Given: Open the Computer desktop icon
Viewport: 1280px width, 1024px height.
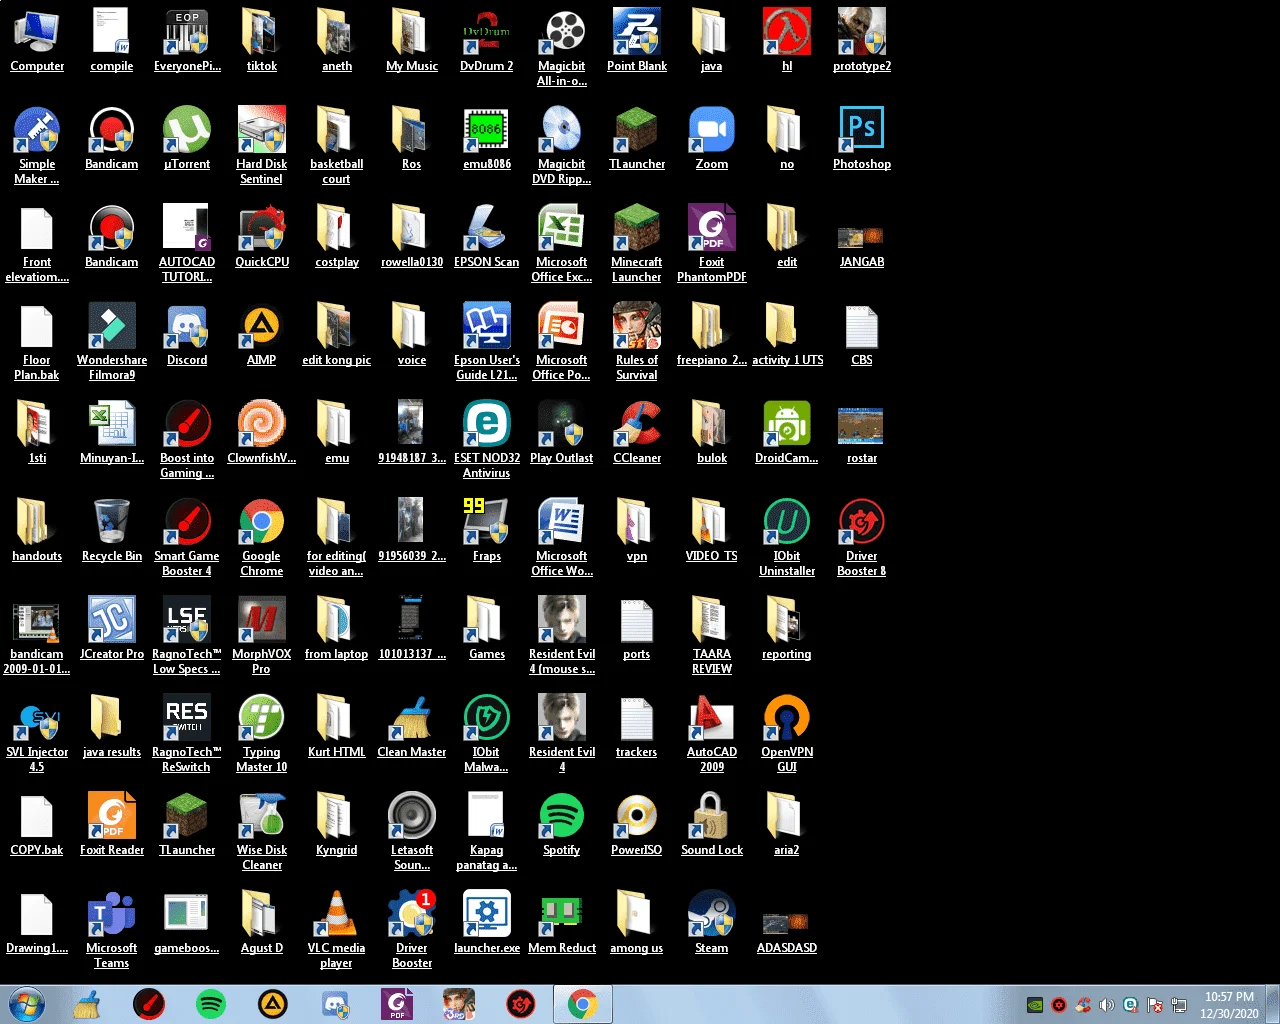Looking at the screenshot, I should [x=37, y=40].
